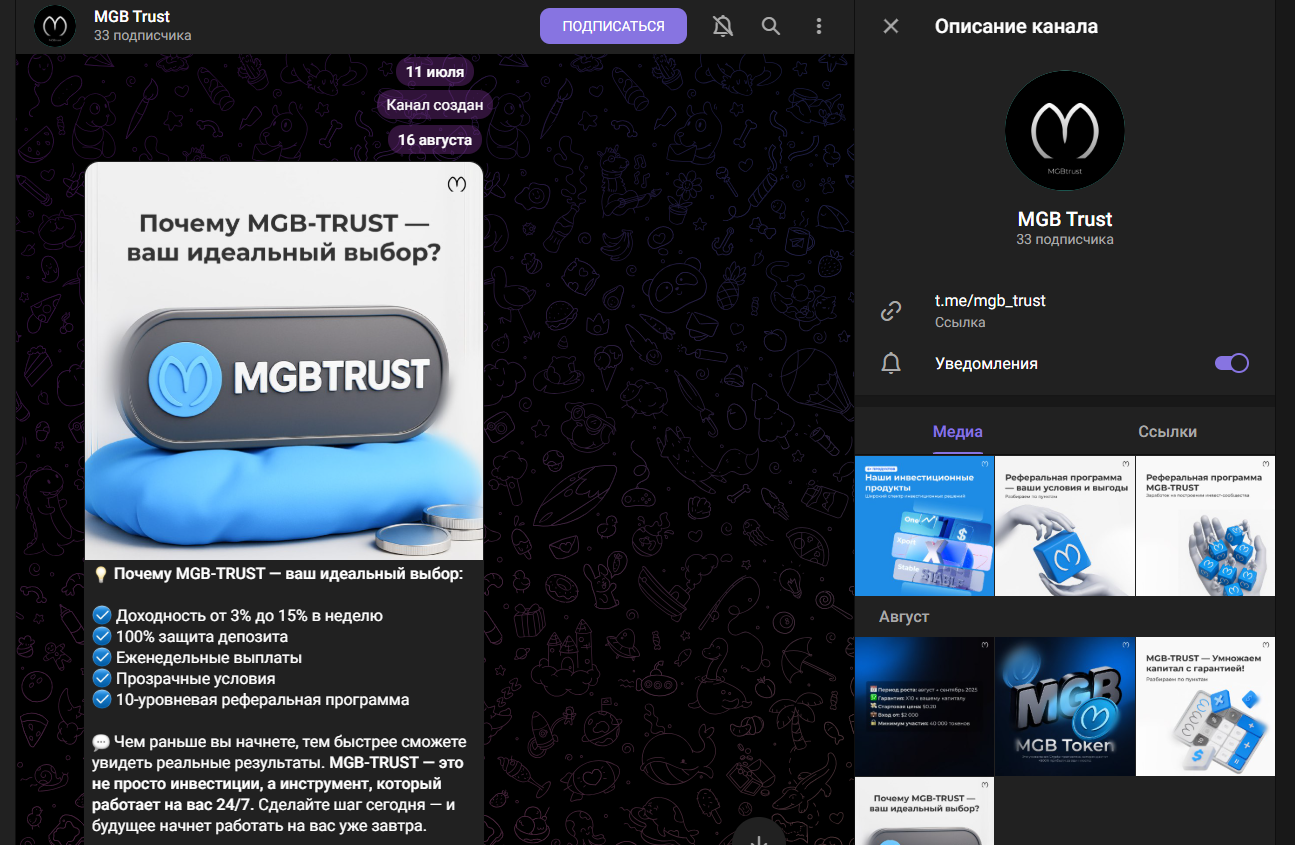This screenshot has height=845, width=1295.
Task: Click the muted bell icon in header
Action: click(x=722, y=26)
